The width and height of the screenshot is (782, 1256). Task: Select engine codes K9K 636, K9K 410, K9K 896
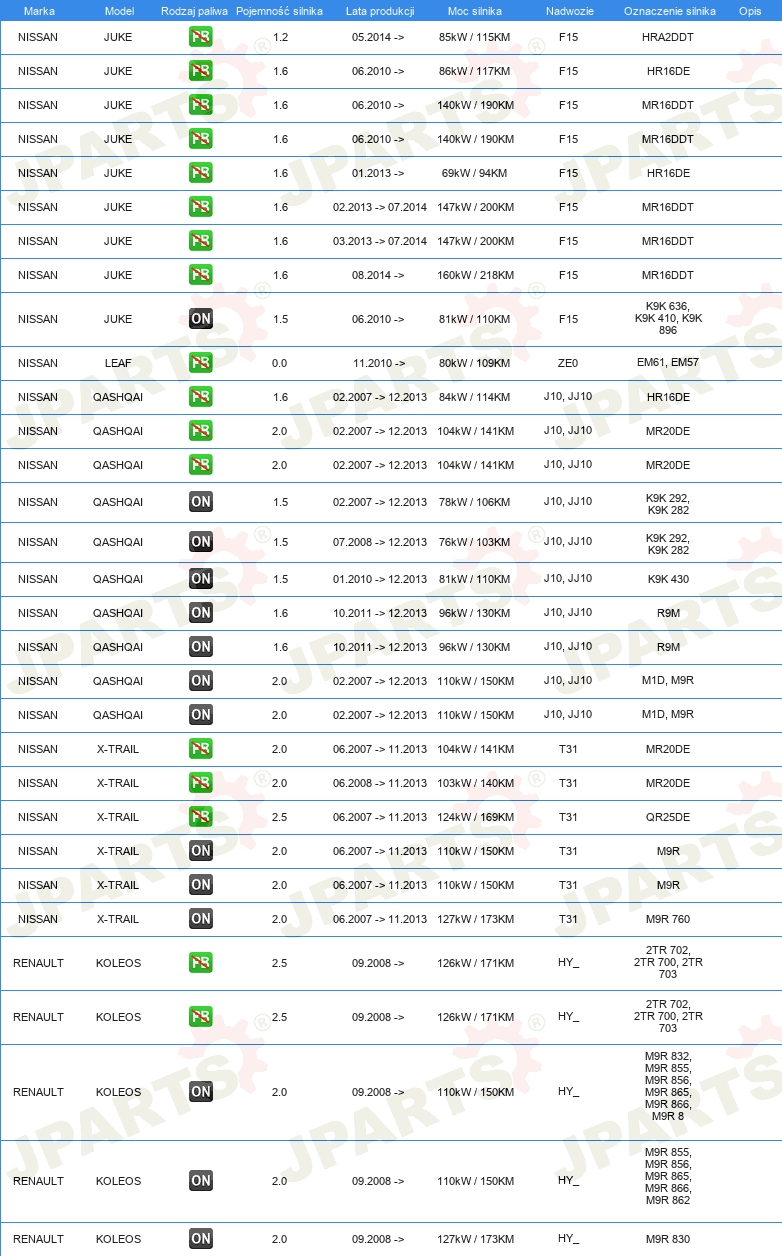click(668, 319)
